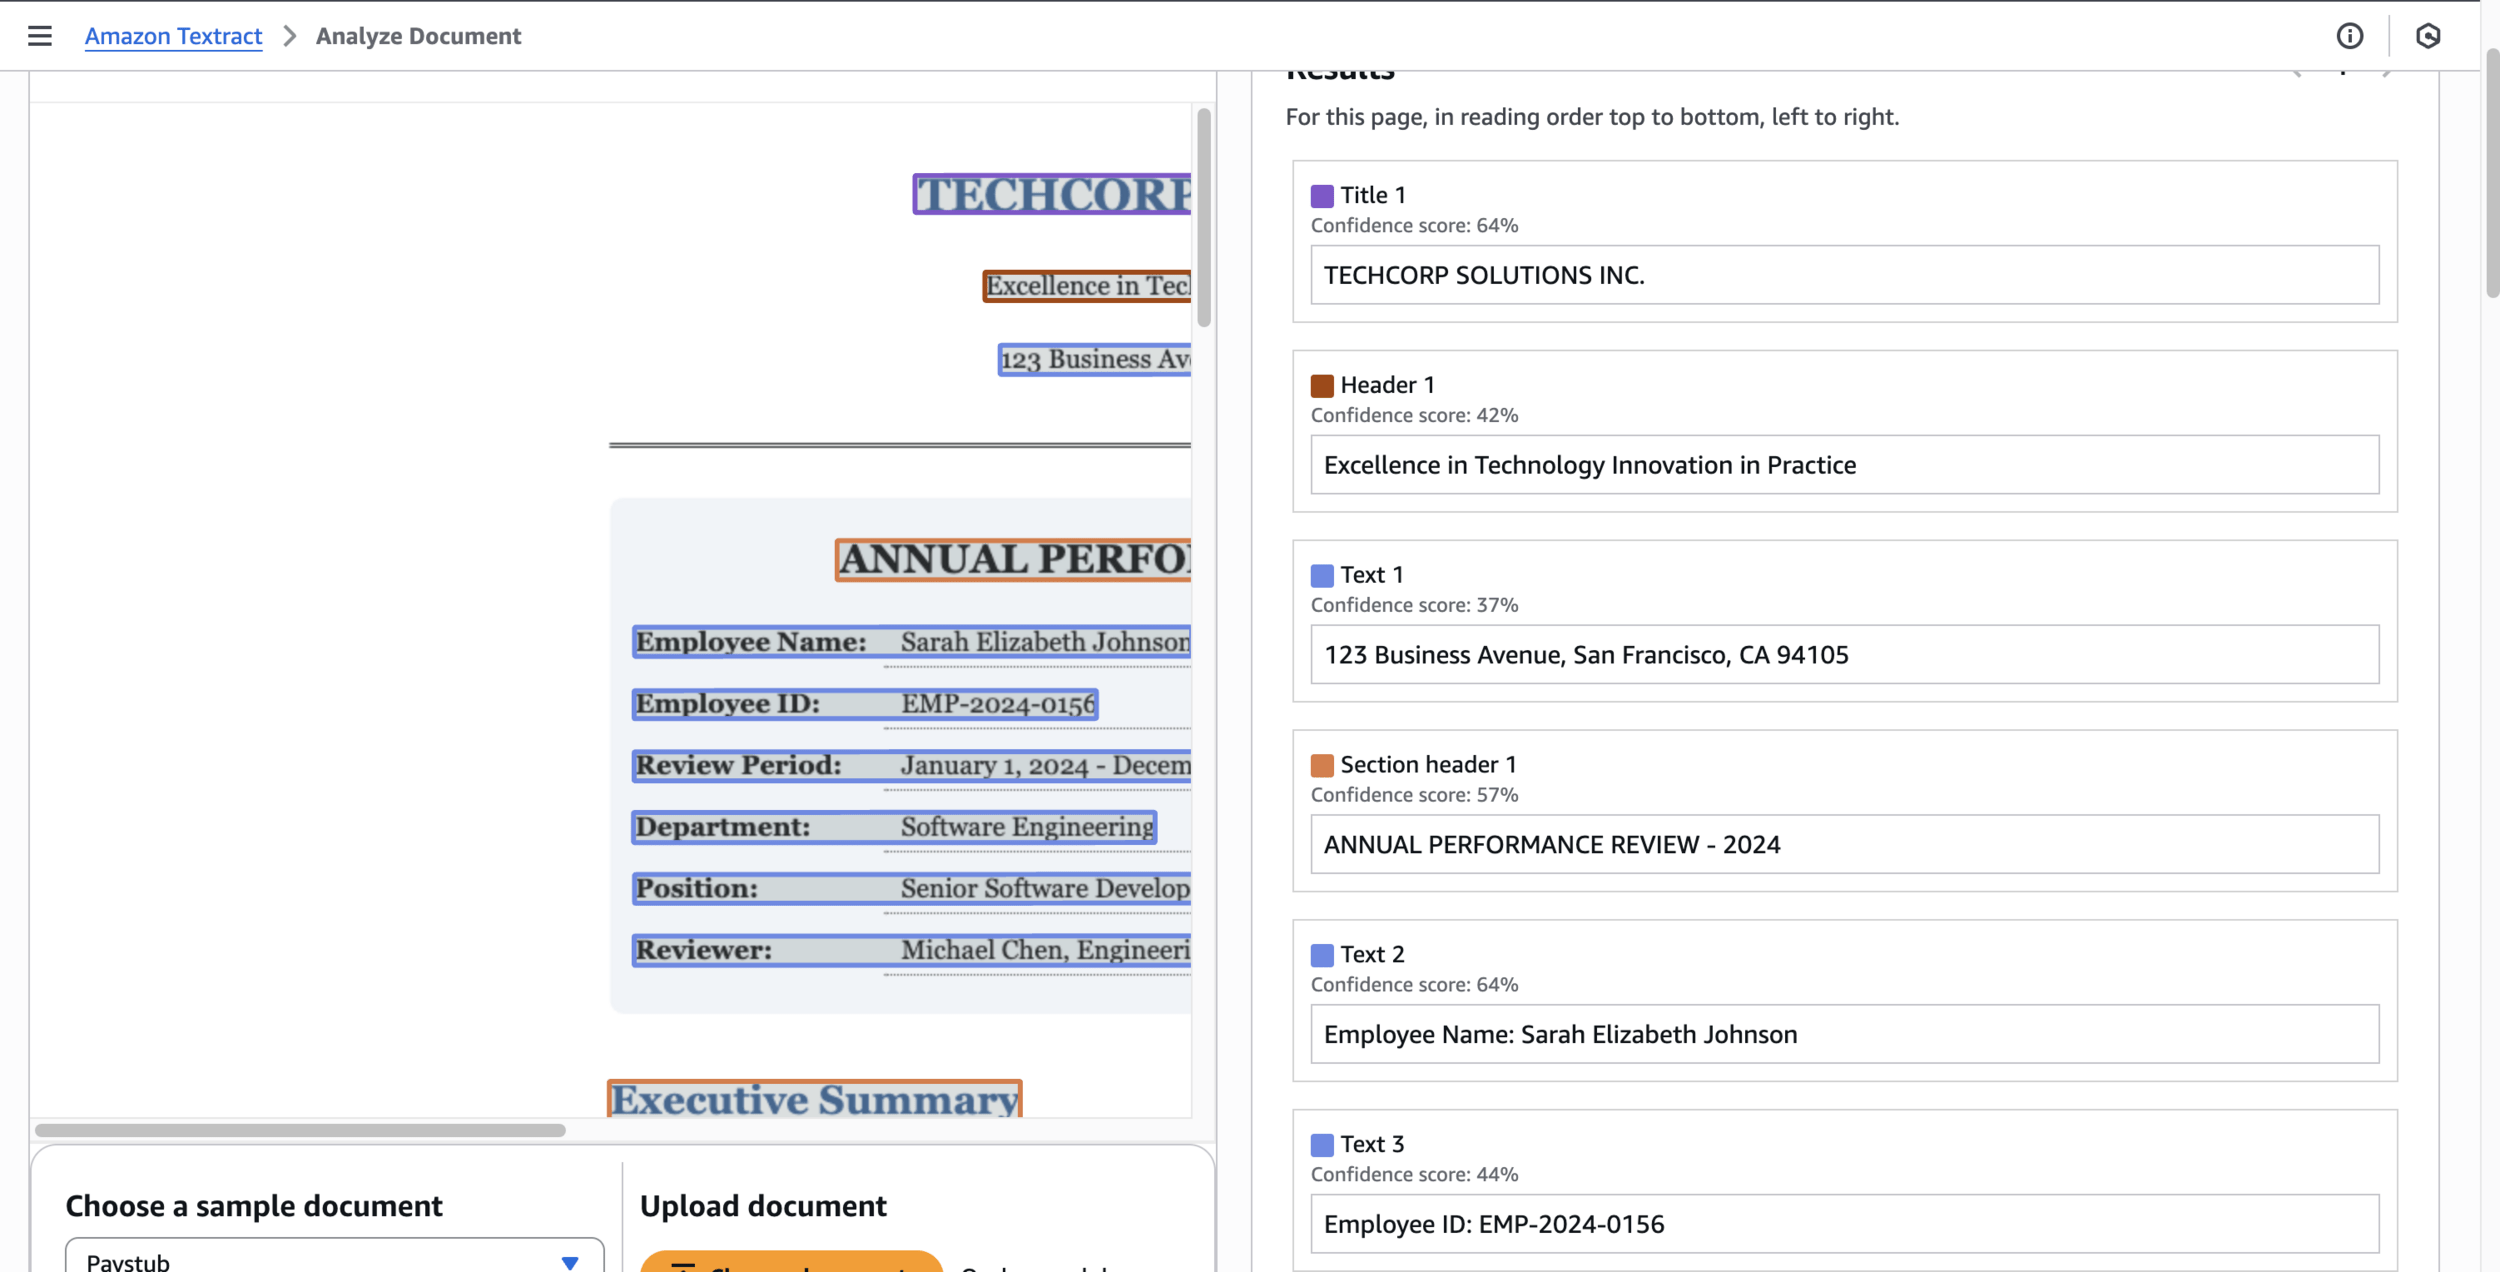
Task: Select the Department Software Engineering box
Action: (x=894, y=827)
